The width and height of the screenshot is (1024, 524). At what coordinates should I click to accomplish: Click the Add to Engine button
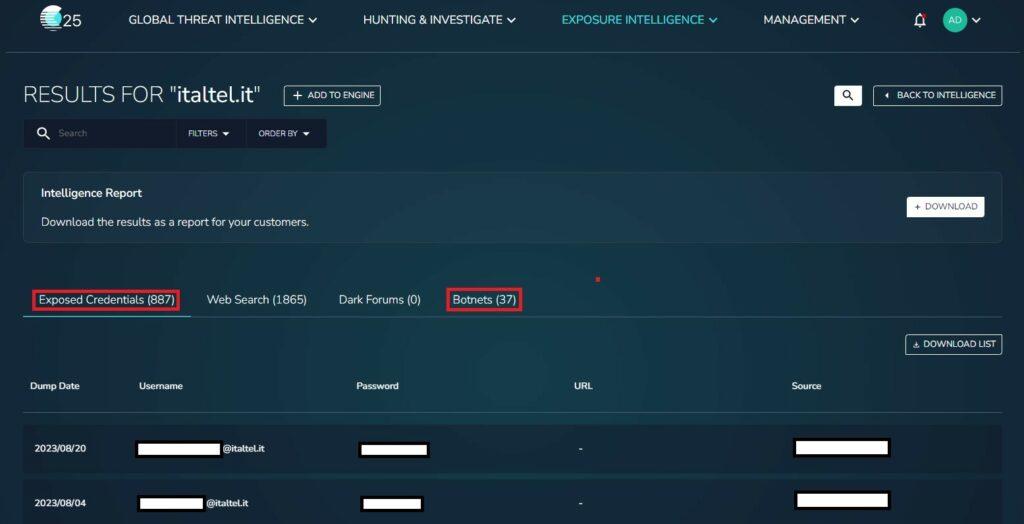pos(332,95)
